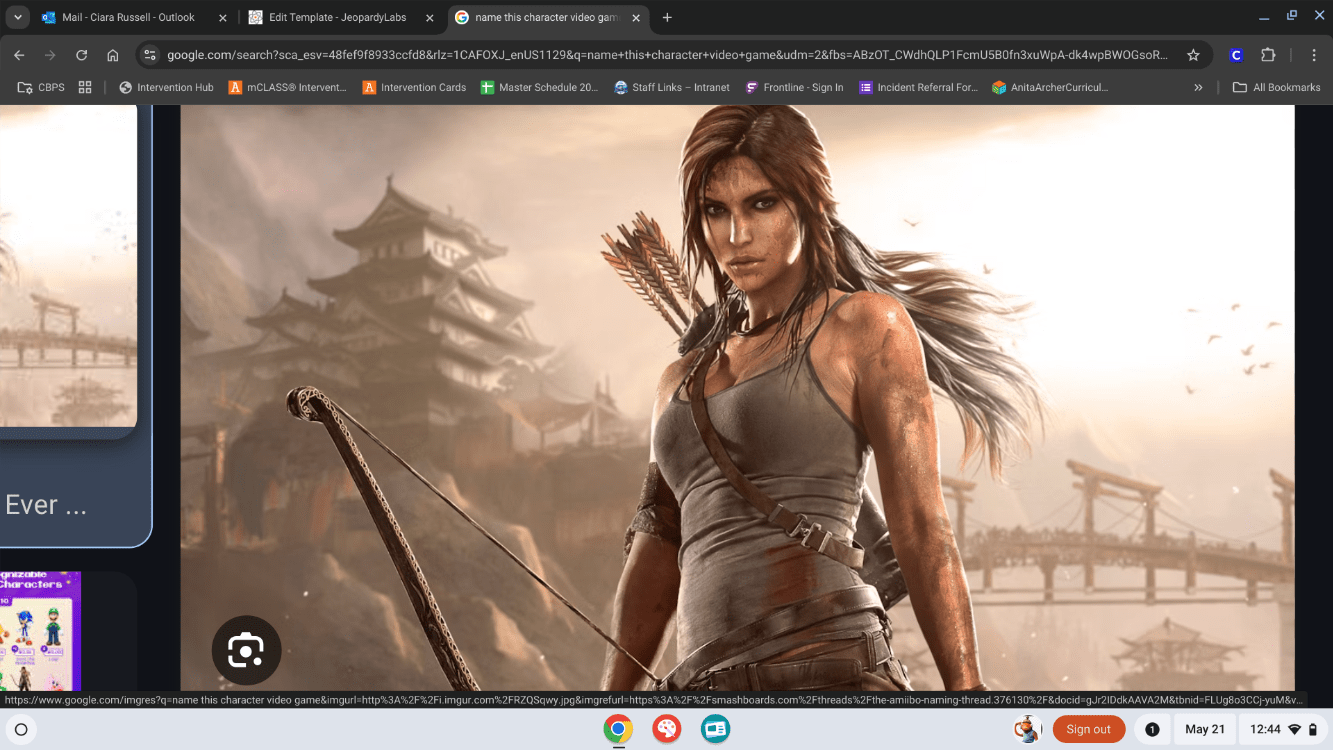Open the Chrome three-dot menu

[1314, 55]
